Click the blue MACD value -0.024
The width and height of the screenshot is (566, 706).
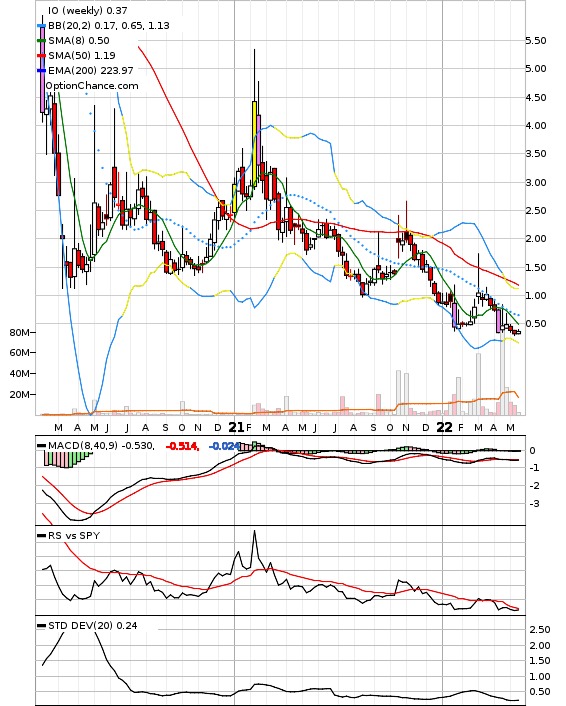point(224,446)
